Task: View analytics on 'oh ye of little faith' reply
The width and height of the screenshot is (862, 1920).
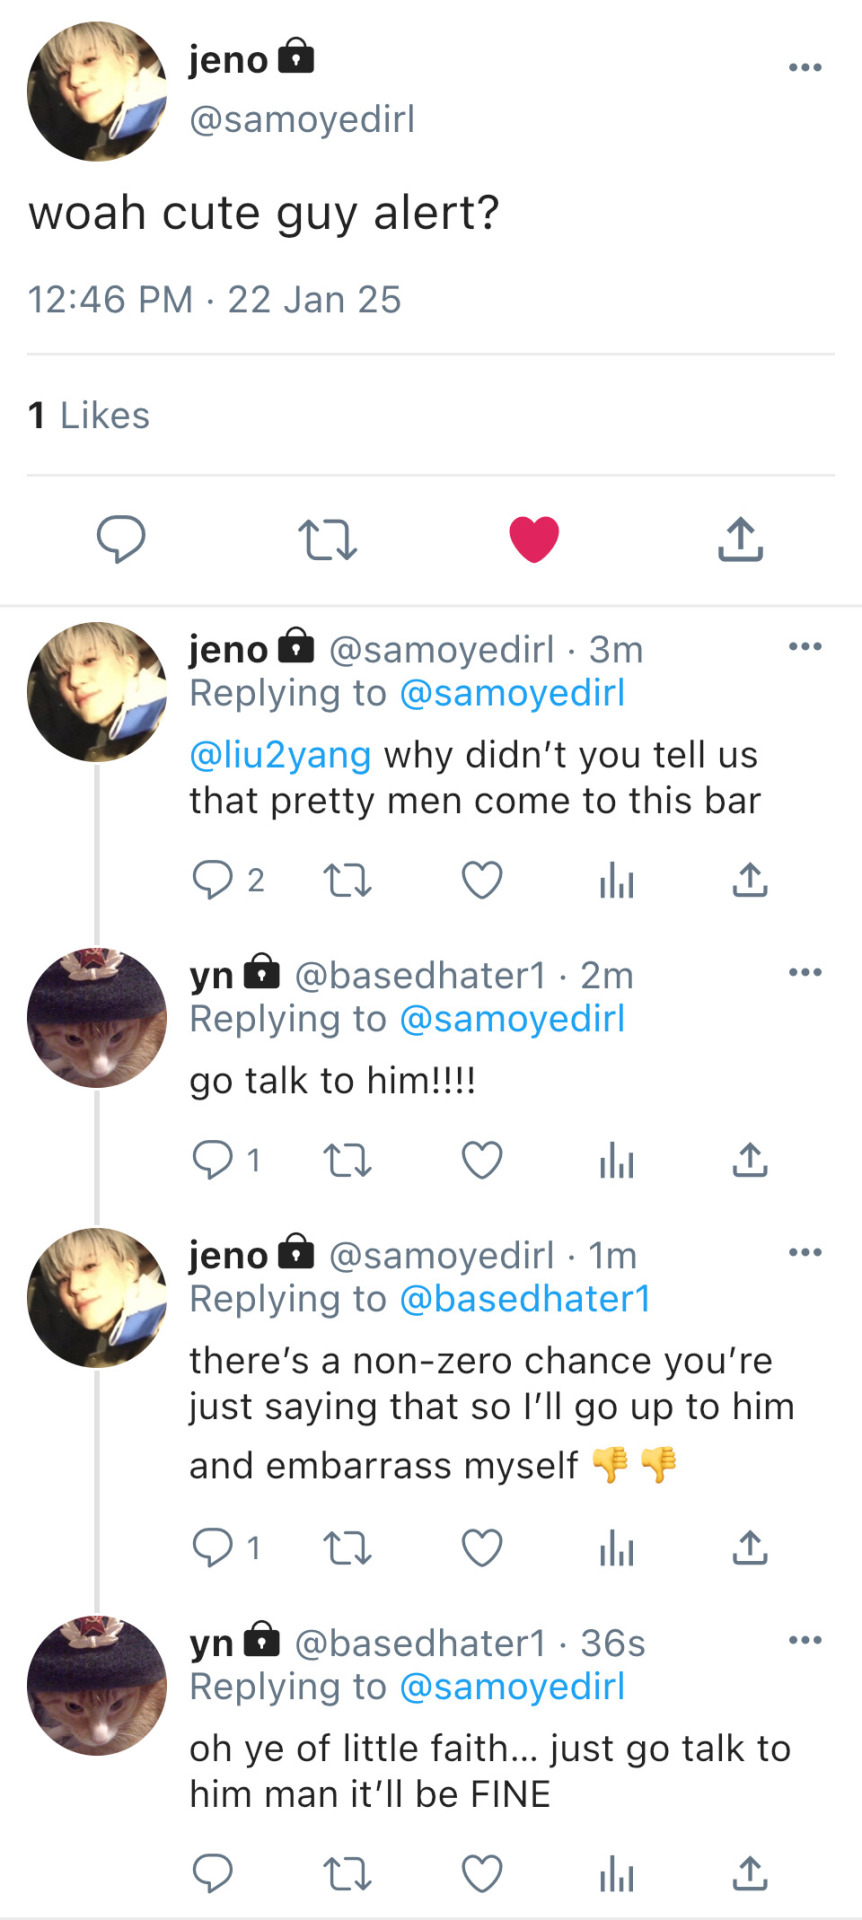Action: click(616, 1874)
